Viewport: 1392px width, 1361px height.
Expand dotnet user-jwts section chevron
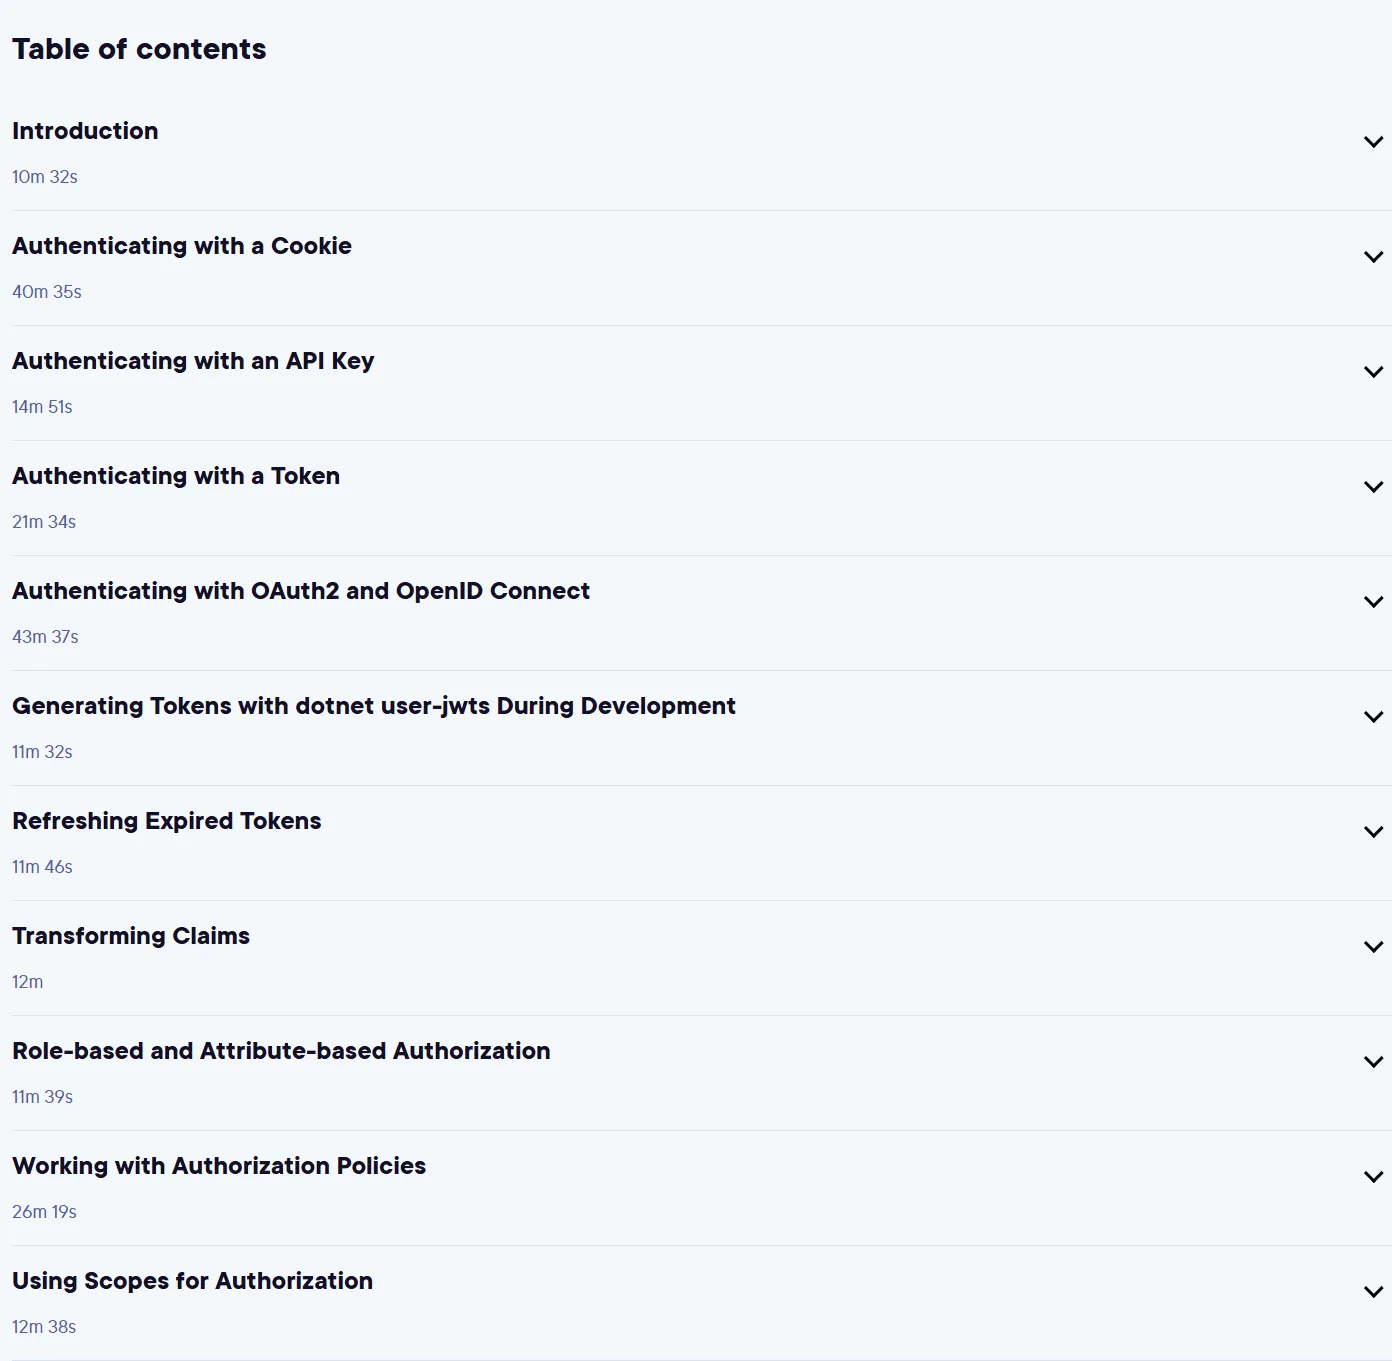(x=1373, y=717)
